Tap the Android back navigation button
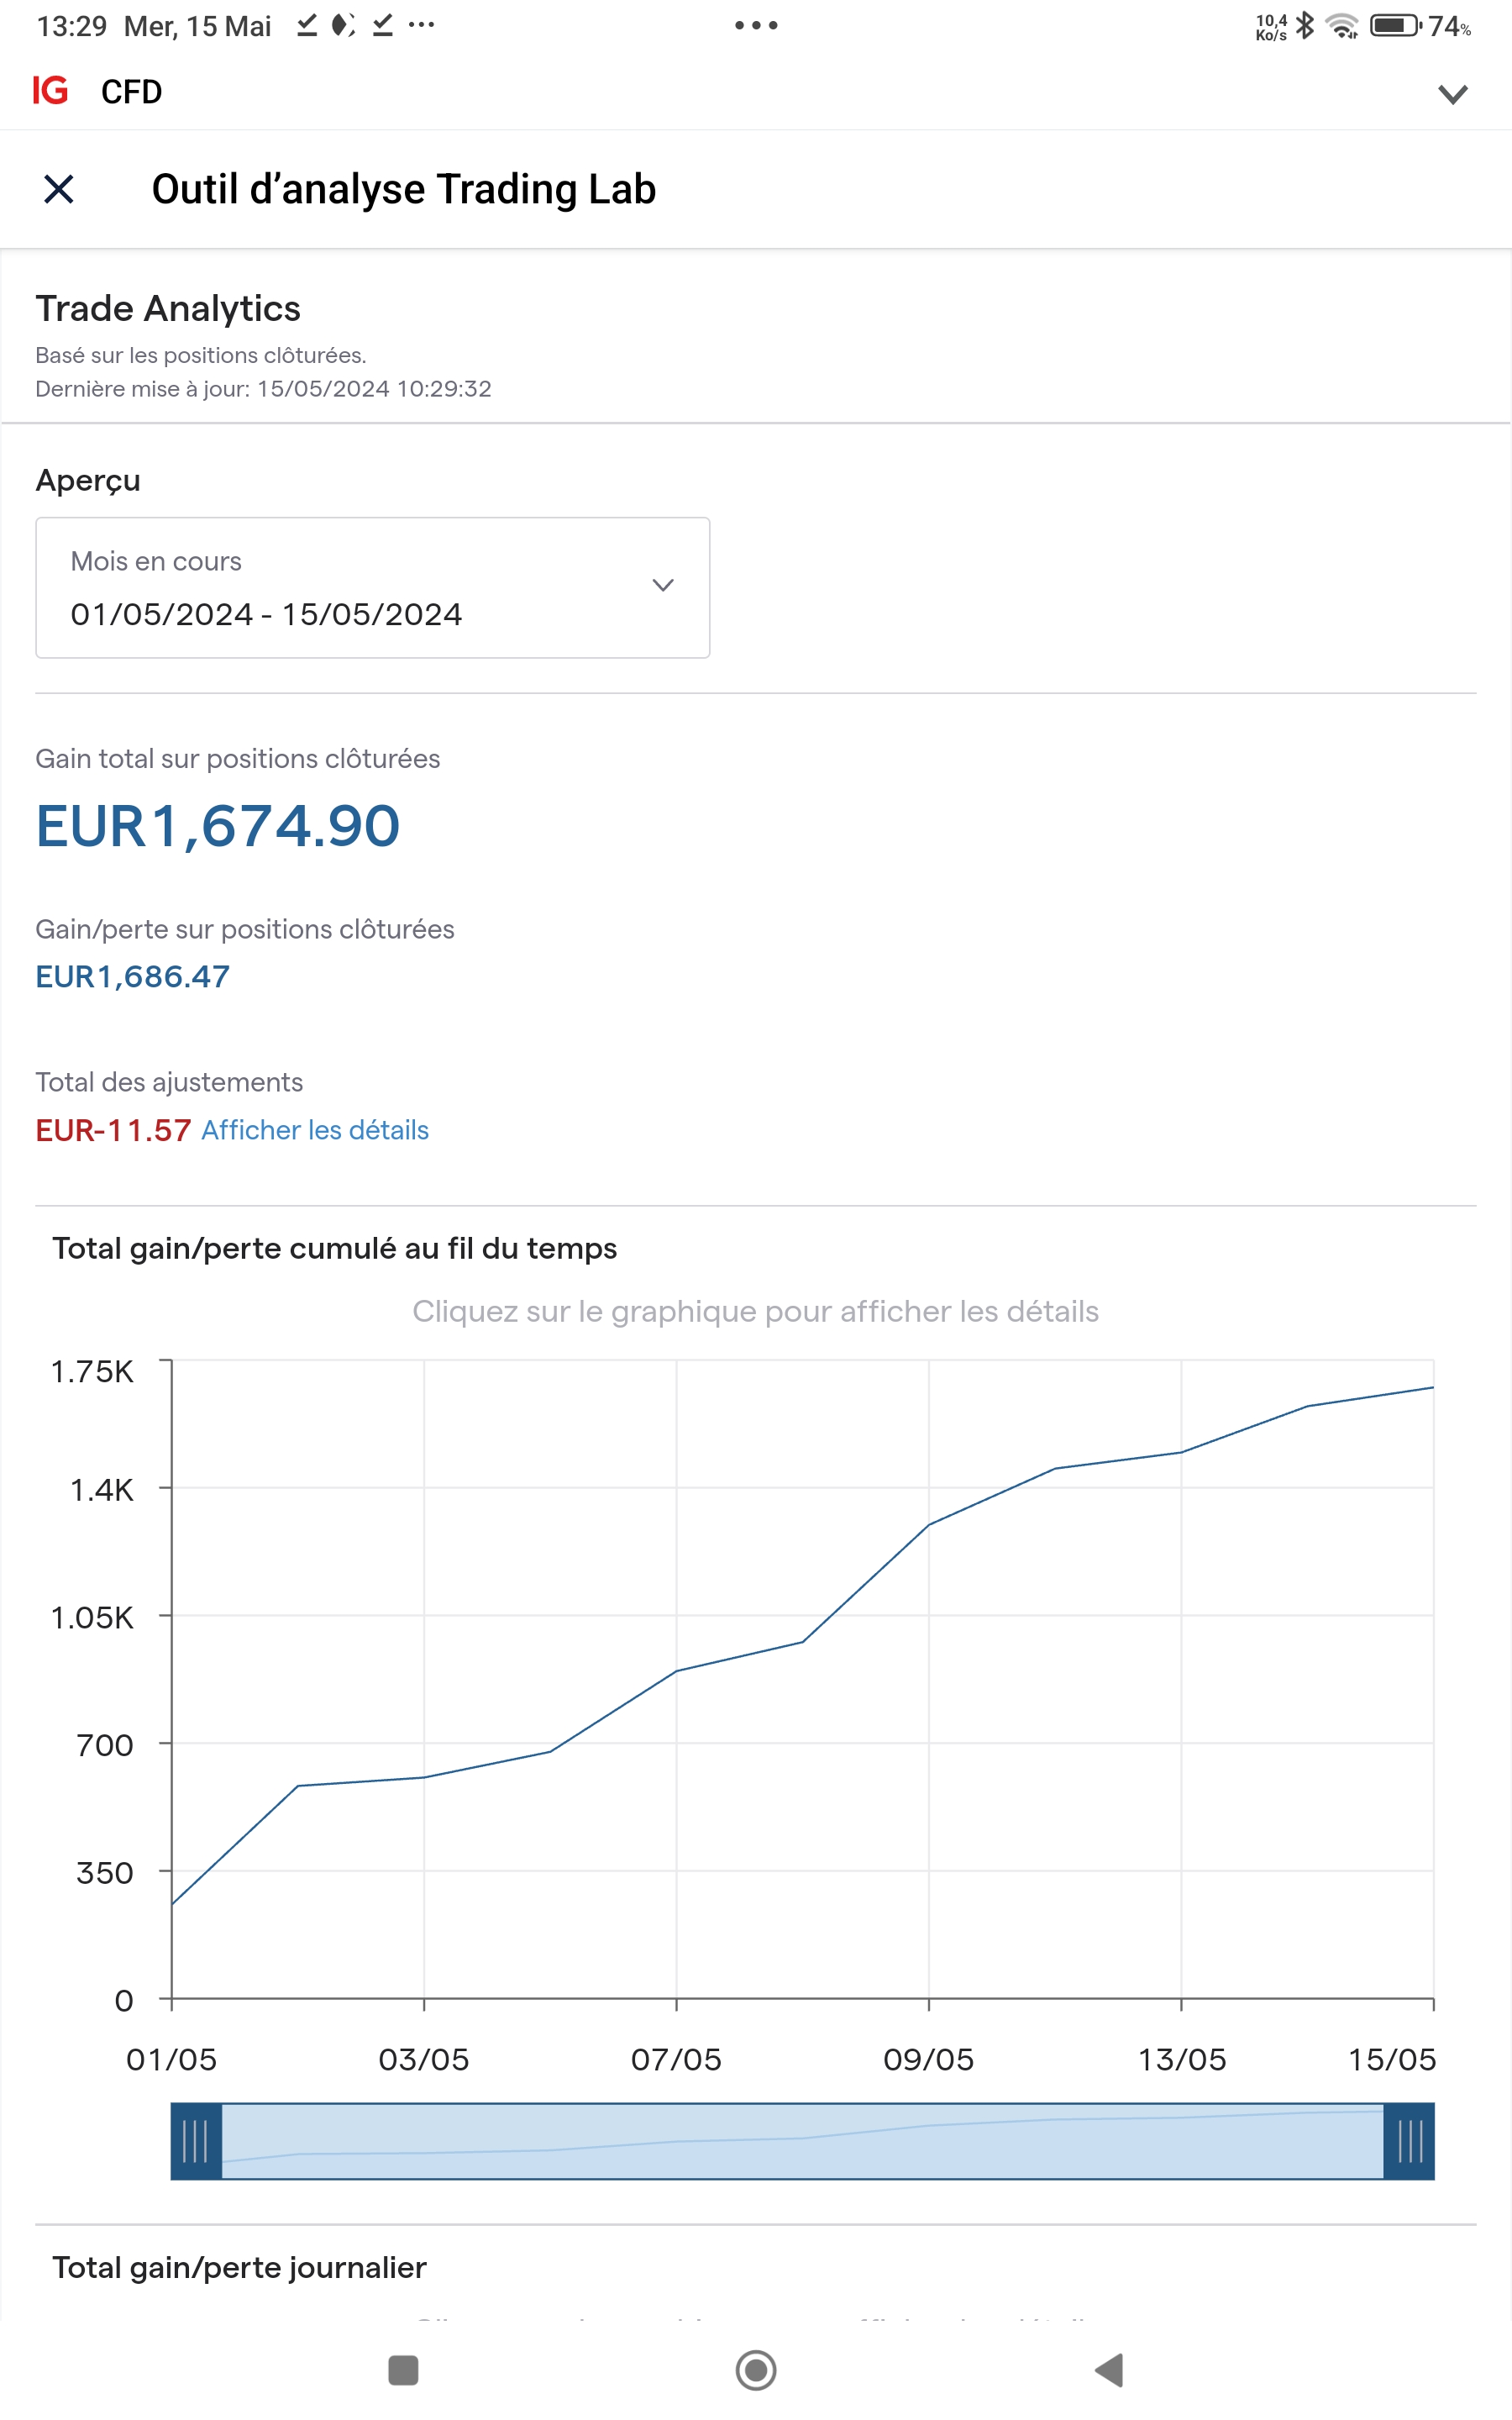Viewport: 1512px width, 2420px height. (x=1109, y=2370)
